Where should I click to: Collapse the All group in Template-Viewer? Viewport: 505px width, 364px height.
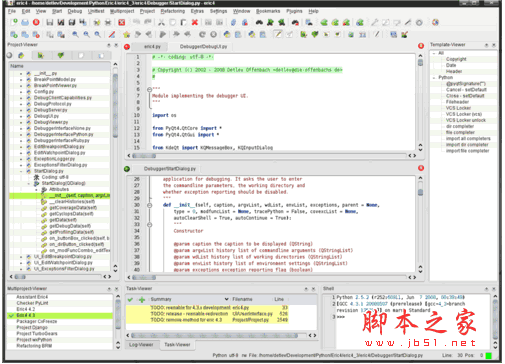point(434,53)
